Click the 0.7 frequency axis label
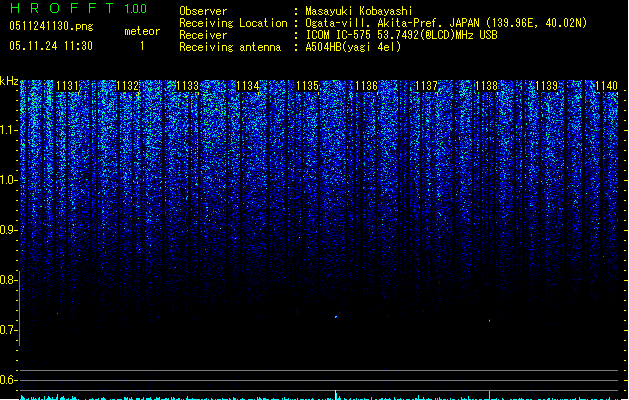 [8, 330]
